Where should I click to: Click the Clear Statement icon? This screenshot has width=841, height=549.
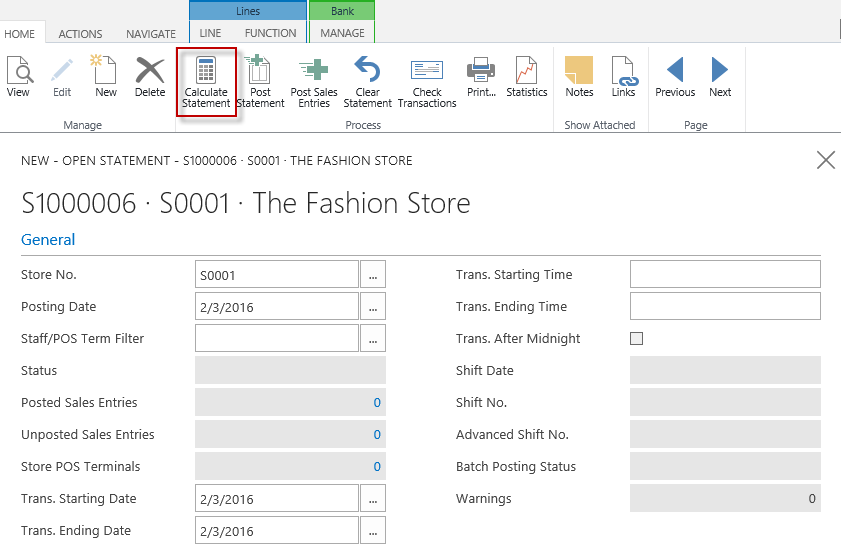pyautogui.click(x=368, y=80)
